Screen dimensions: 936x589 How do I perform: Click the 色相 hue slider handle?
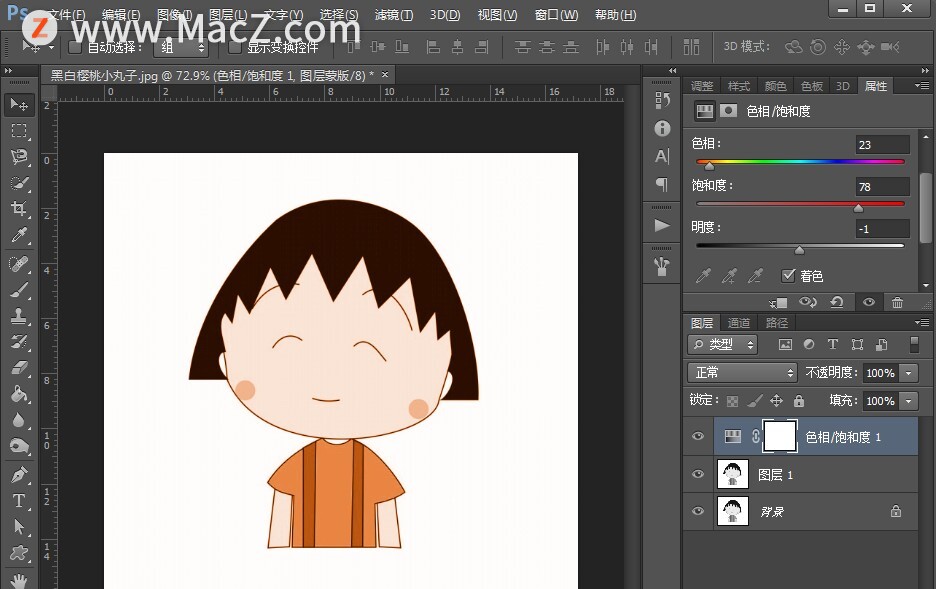pyautogui.click(x=709, y=166)
